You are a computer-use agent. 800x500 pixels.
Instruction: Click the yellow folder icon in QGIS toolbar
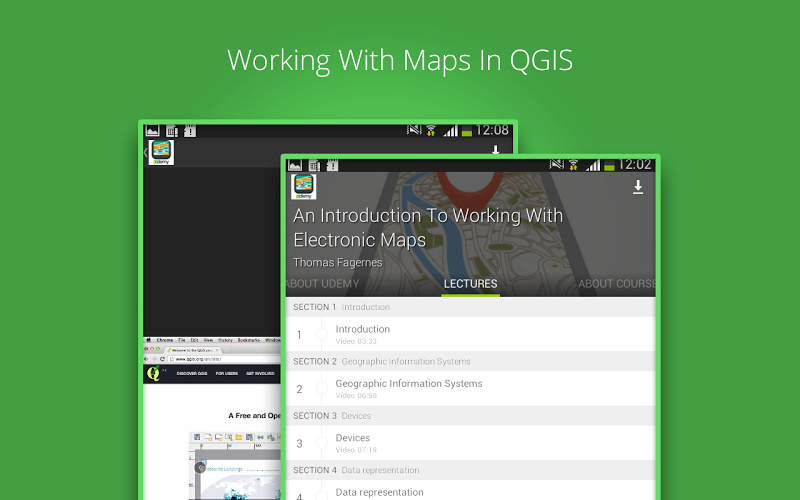tap(238, 437)
